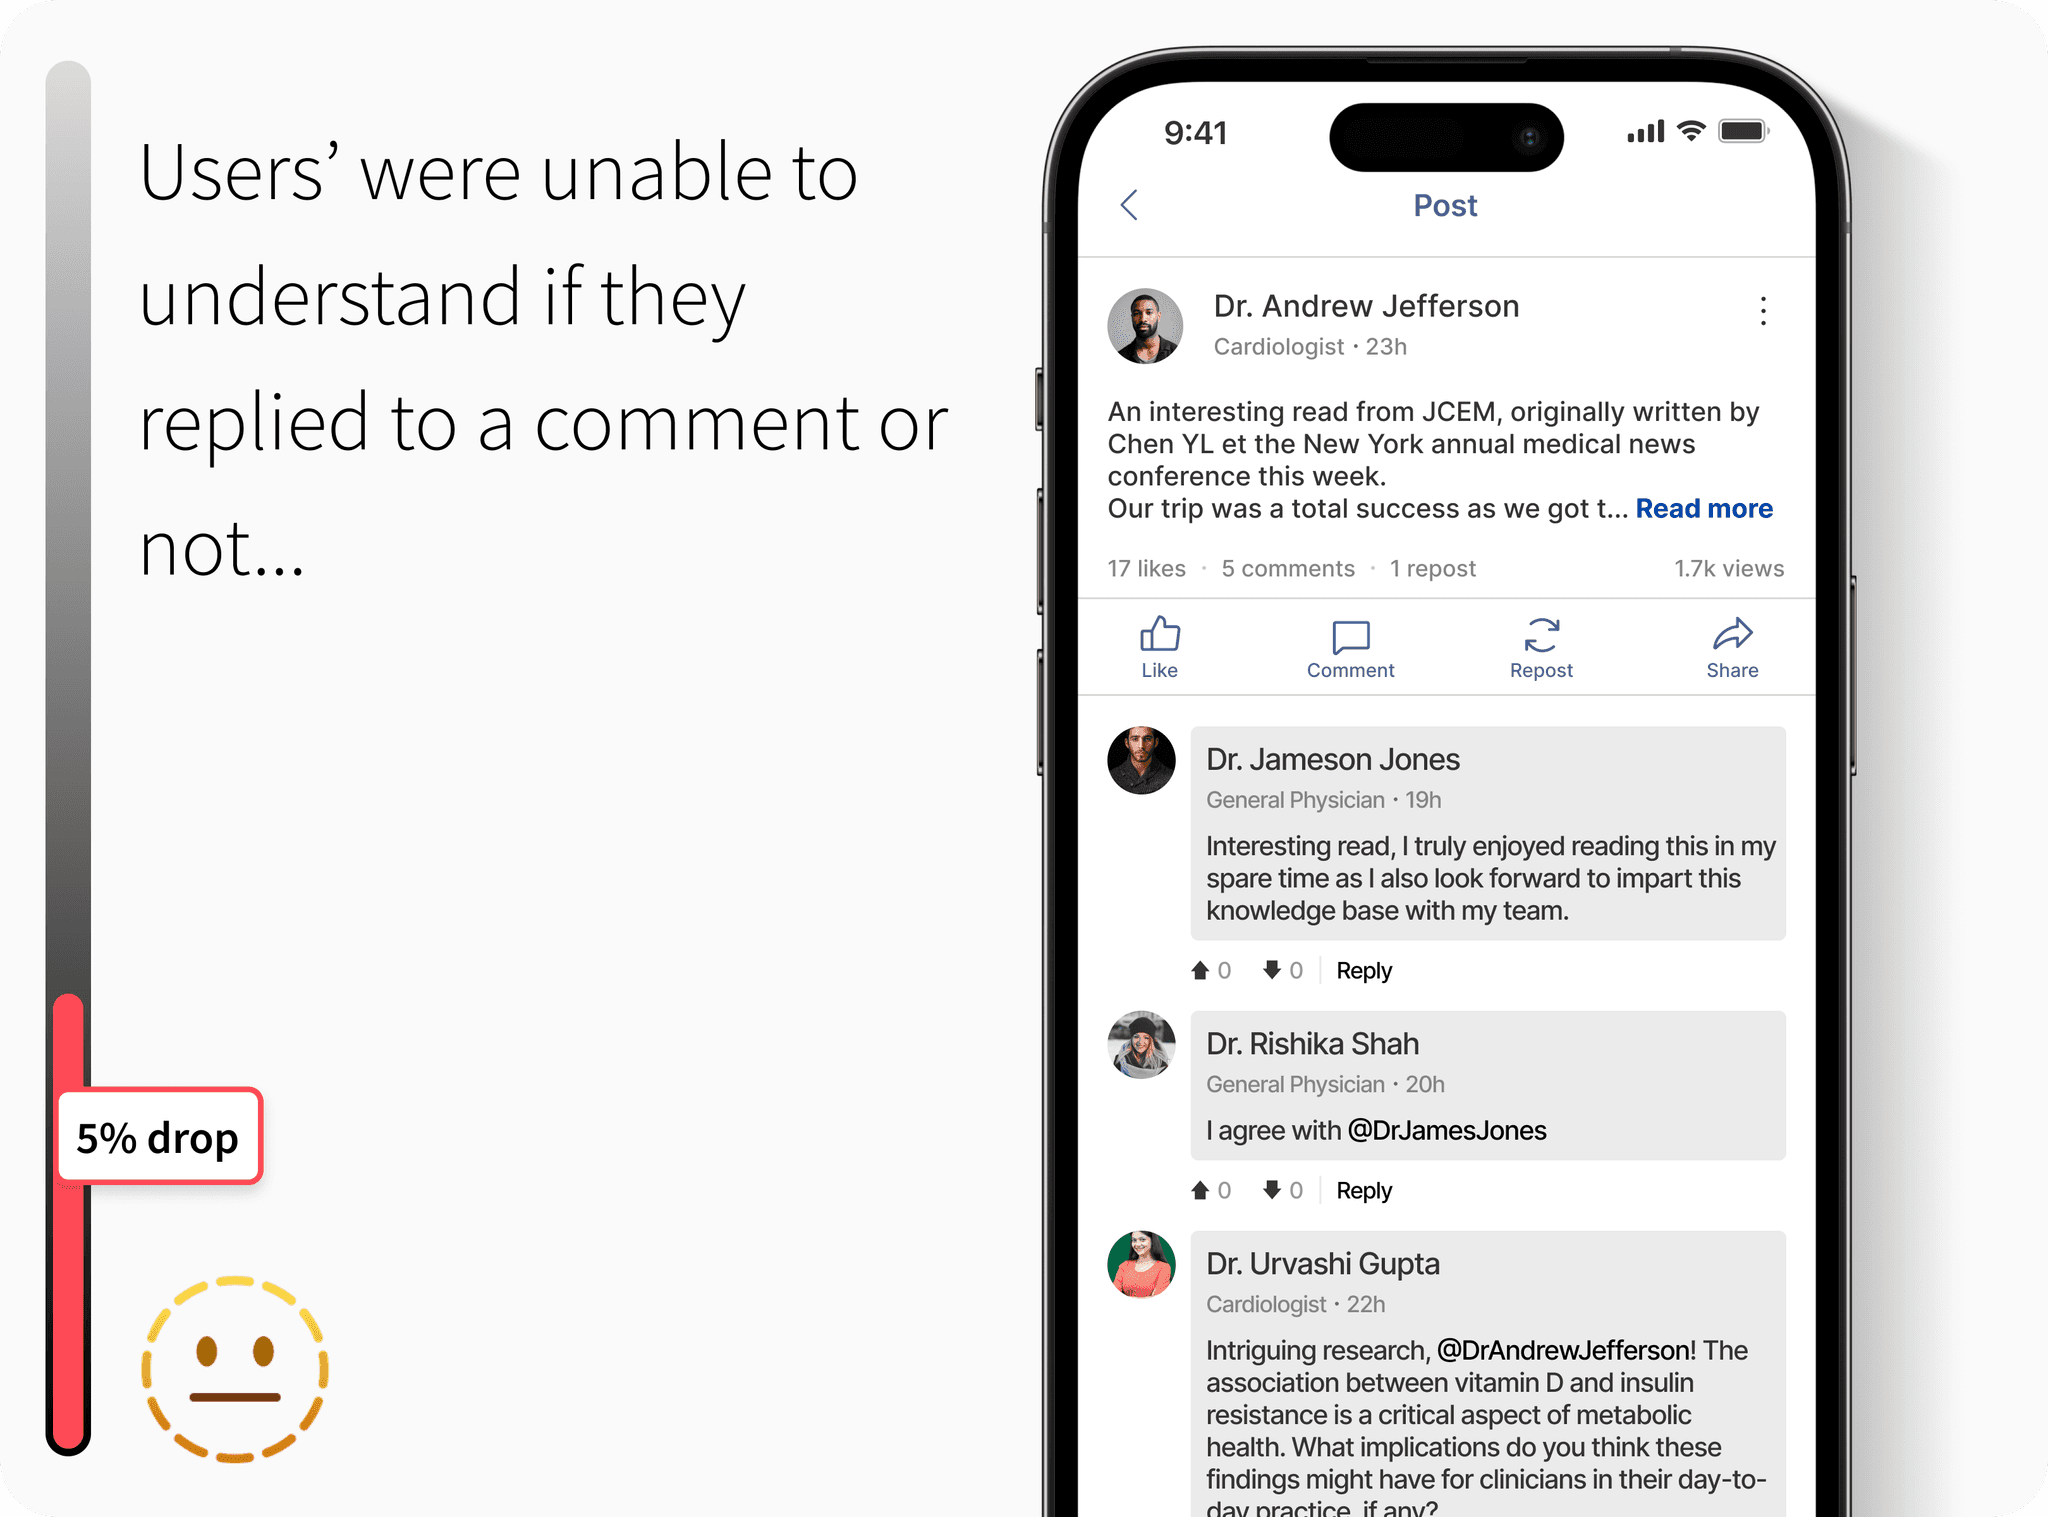Viewport: 2048px width, 1517px height.
Task: Downvote Dr. Rishika Shah's comment
Action: tap(1272, 1190)
